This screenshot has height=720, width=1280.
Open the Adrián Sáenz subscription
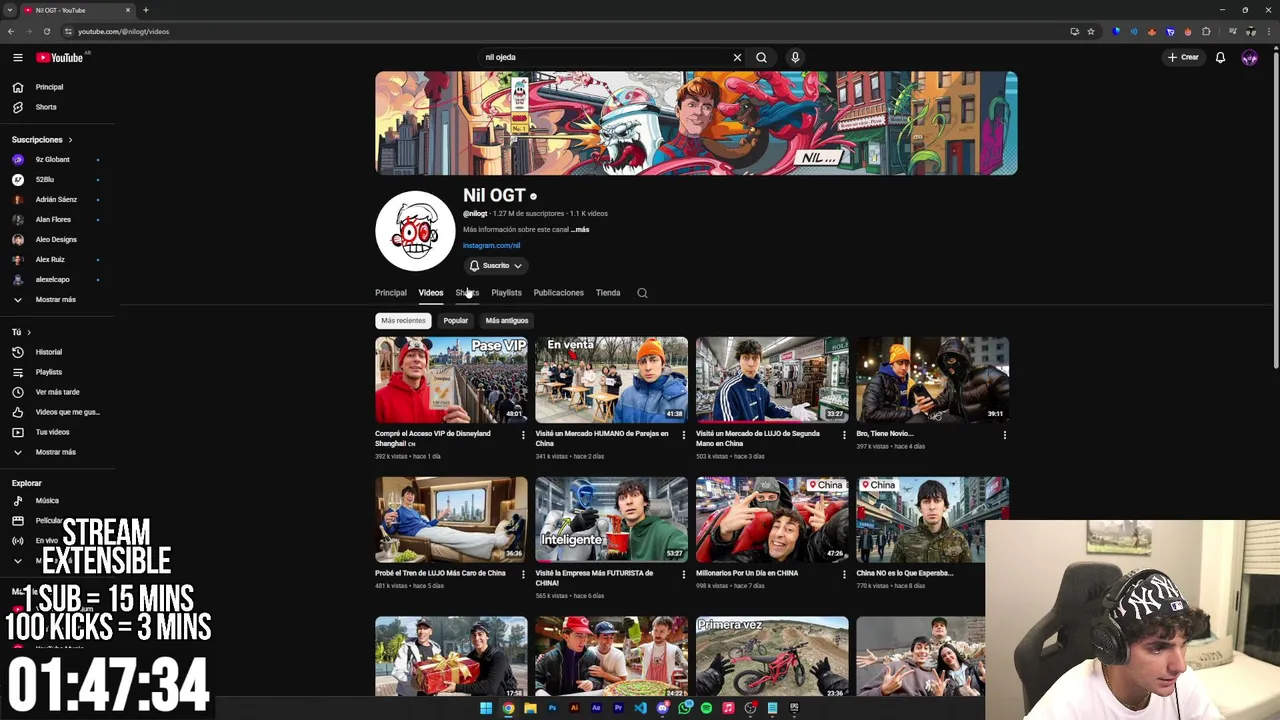coord(57,200)
